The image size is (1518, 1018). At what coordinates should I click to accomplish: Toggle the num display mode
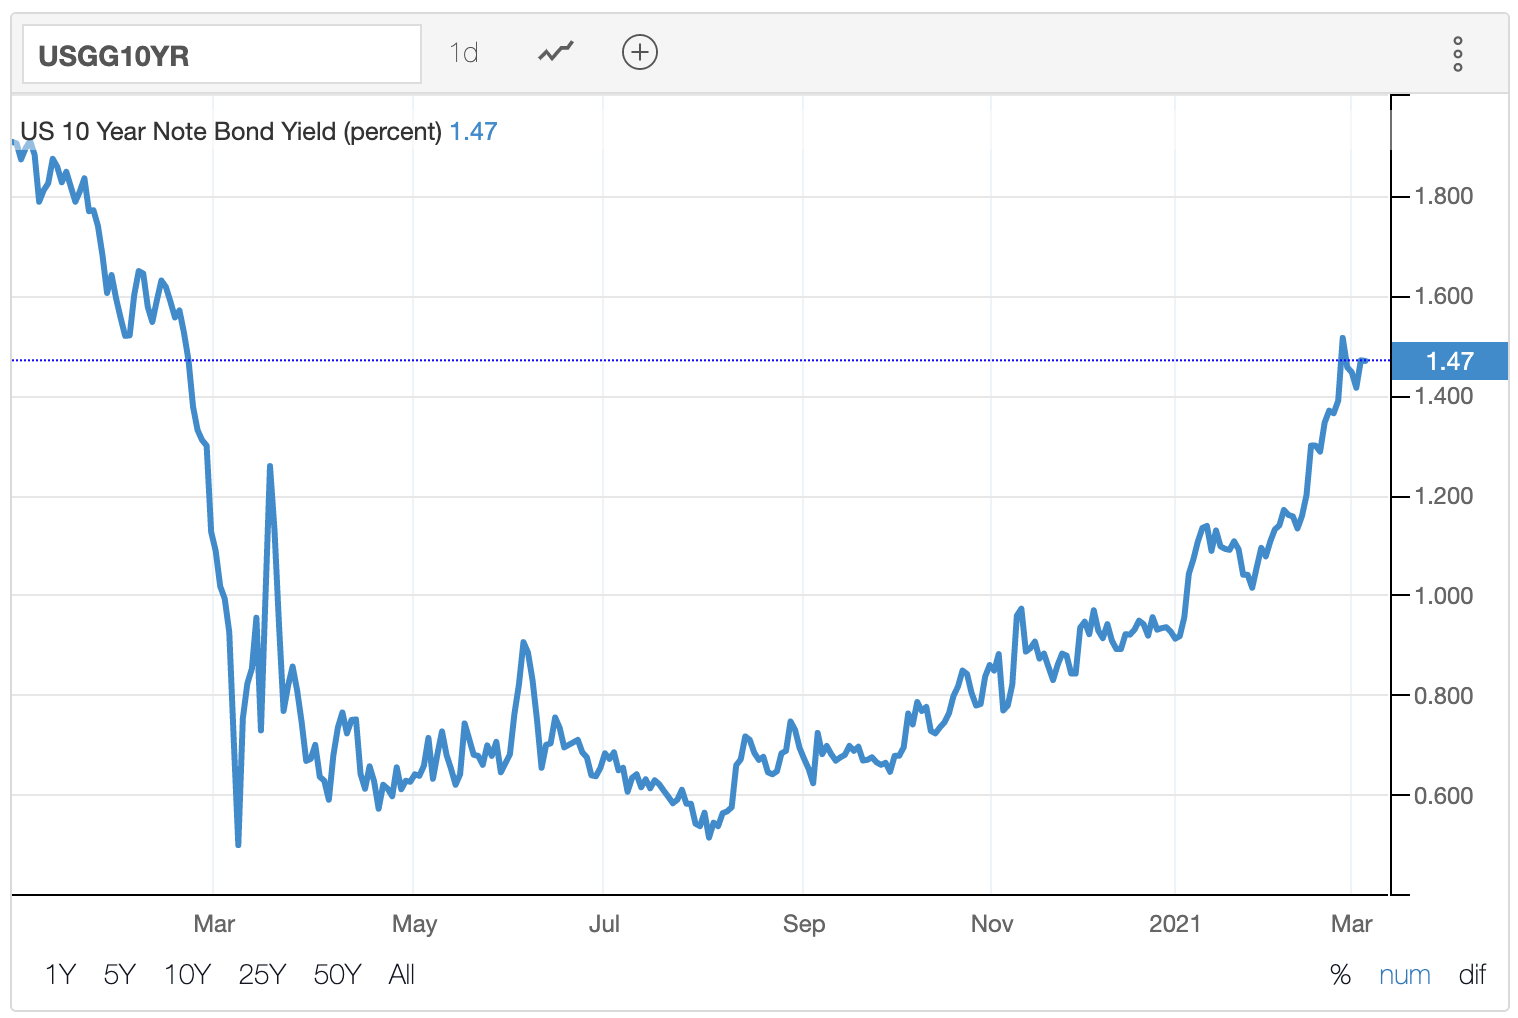(1405, 974)
